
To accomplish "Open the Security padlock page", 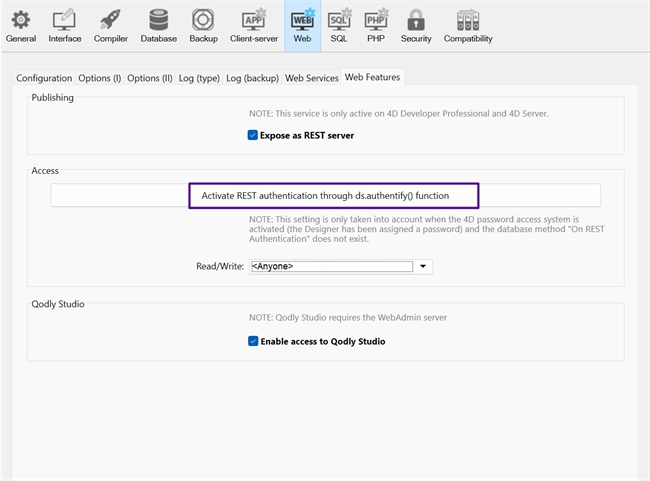I will coord(416,25).
